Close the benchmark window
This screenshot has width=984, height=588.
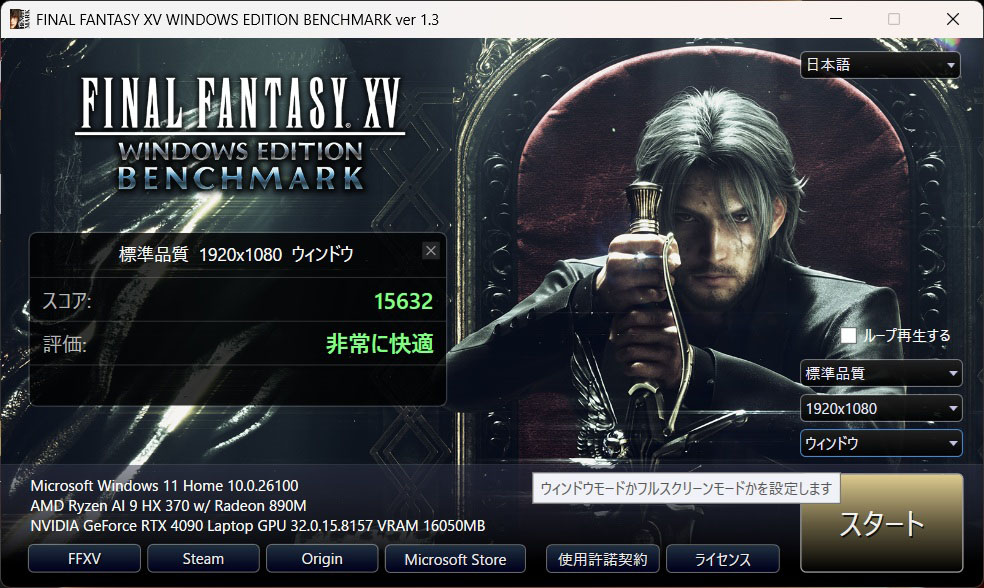953,19
